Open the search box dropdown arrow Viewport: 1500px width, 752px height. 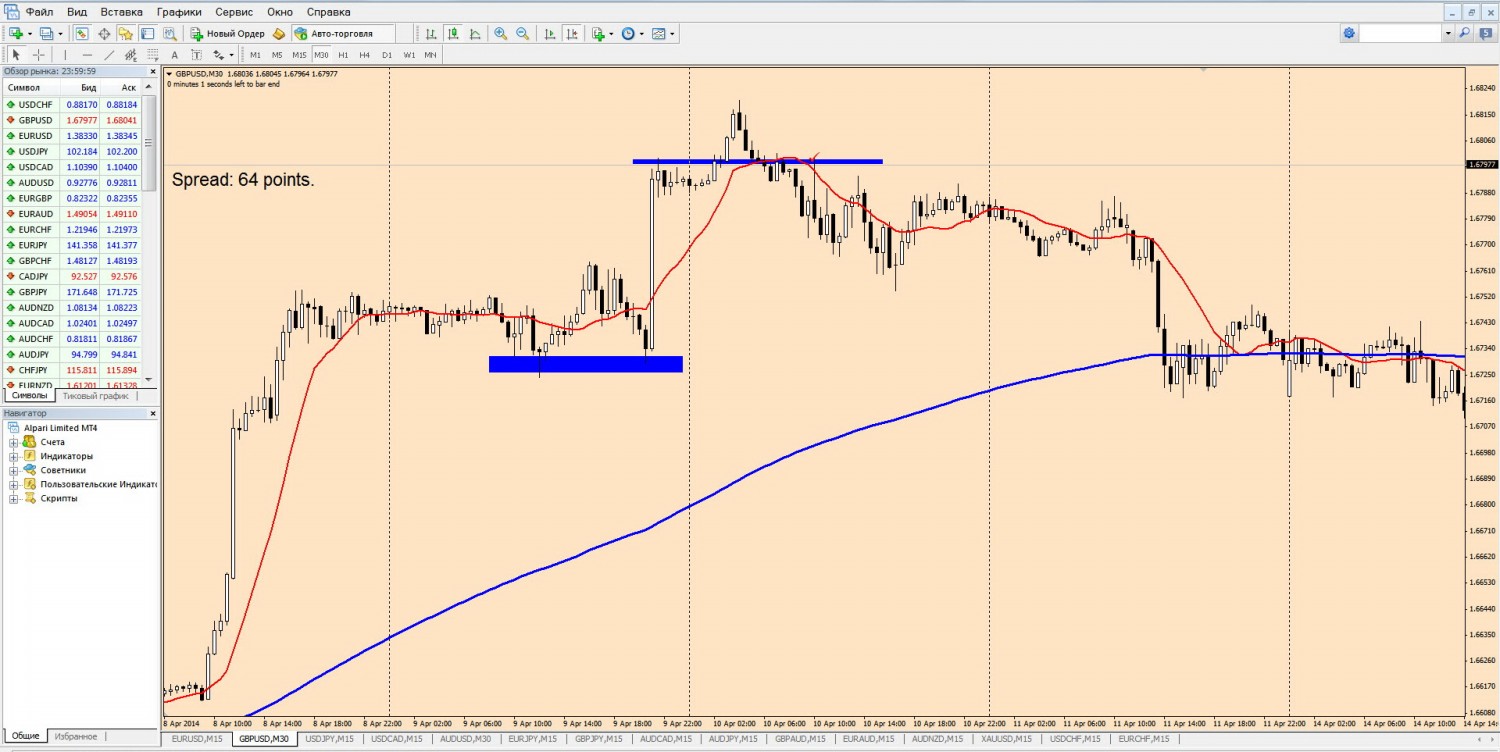1447,33
